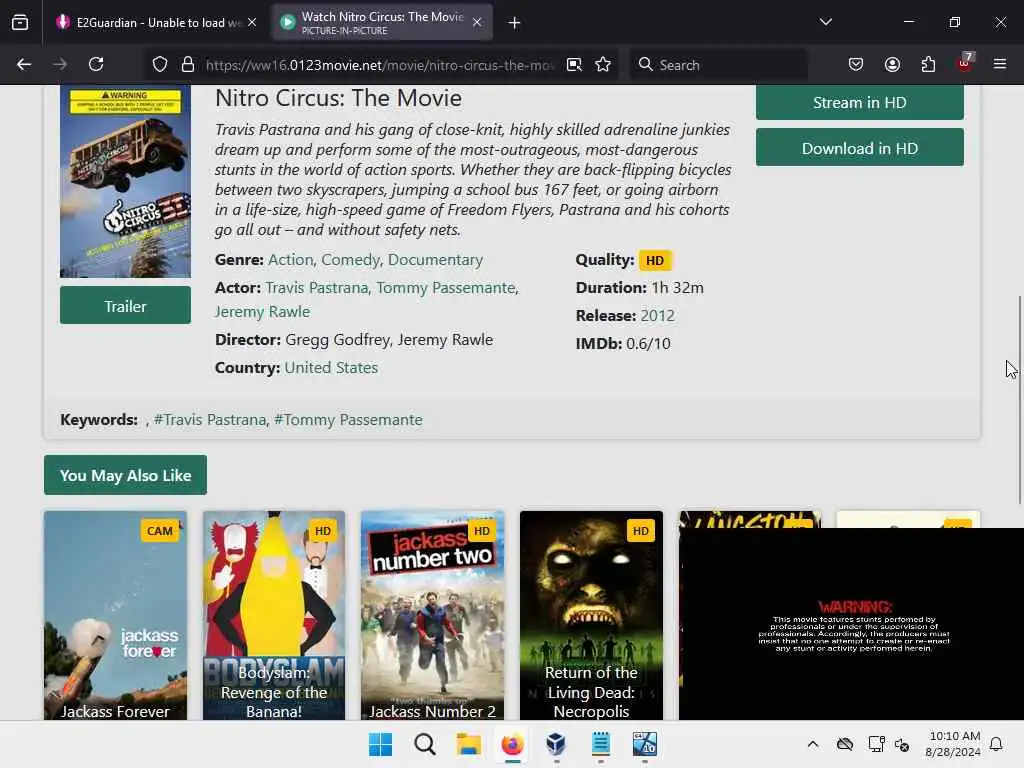This screenshot has width=1024, height=768.
Task: Open Jackass Forever movie card
Action: tap(116, 615)
